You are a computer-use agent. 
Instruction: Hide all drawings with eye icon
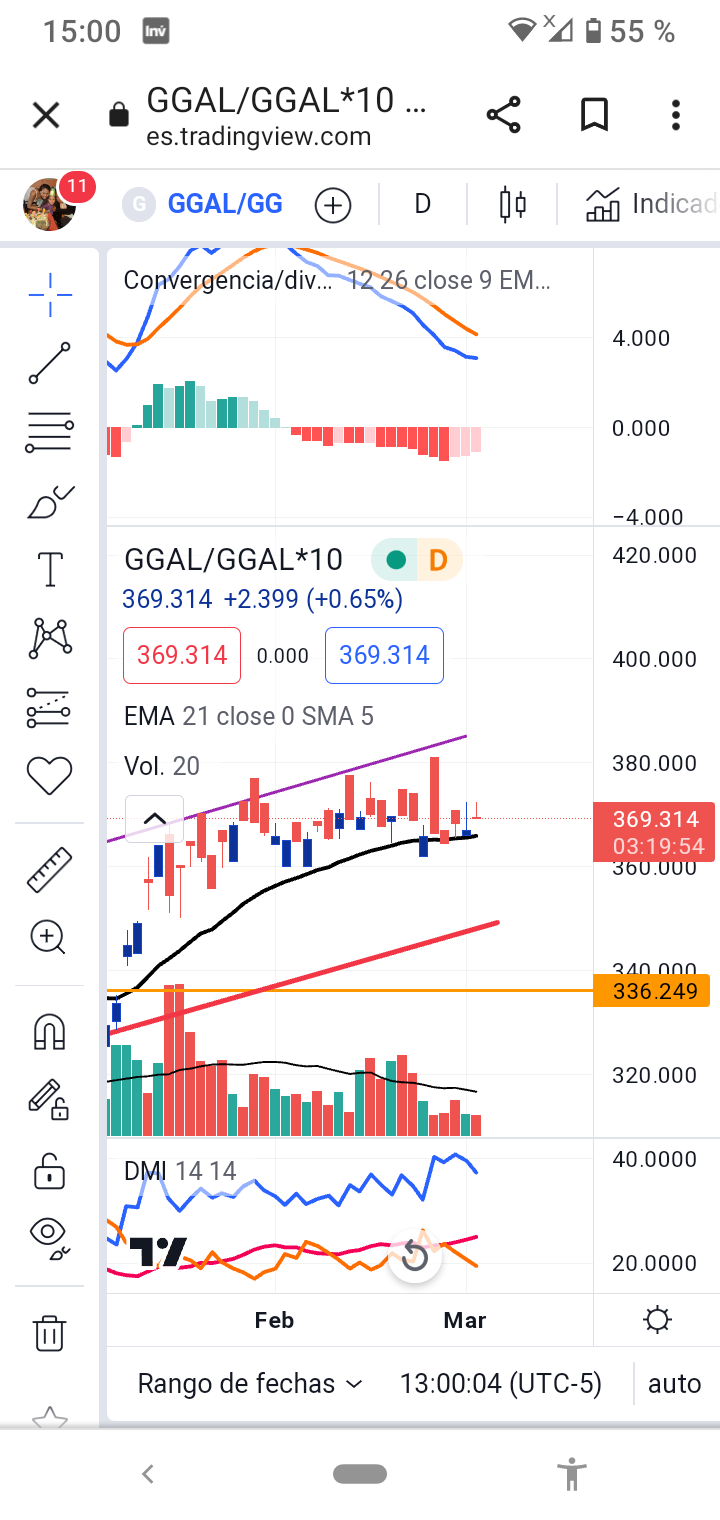pyautogui.click(x=50, y=1235)
